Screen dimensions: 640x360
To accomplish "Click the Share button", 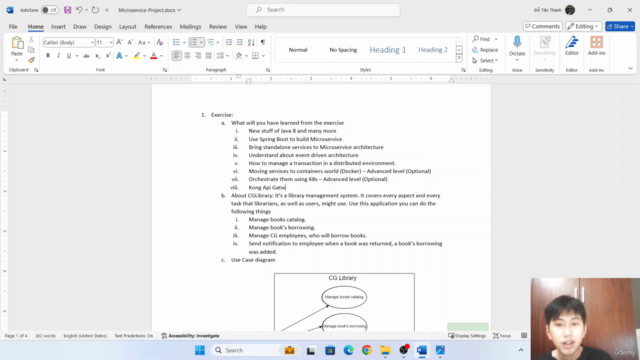I will (620, 26).
